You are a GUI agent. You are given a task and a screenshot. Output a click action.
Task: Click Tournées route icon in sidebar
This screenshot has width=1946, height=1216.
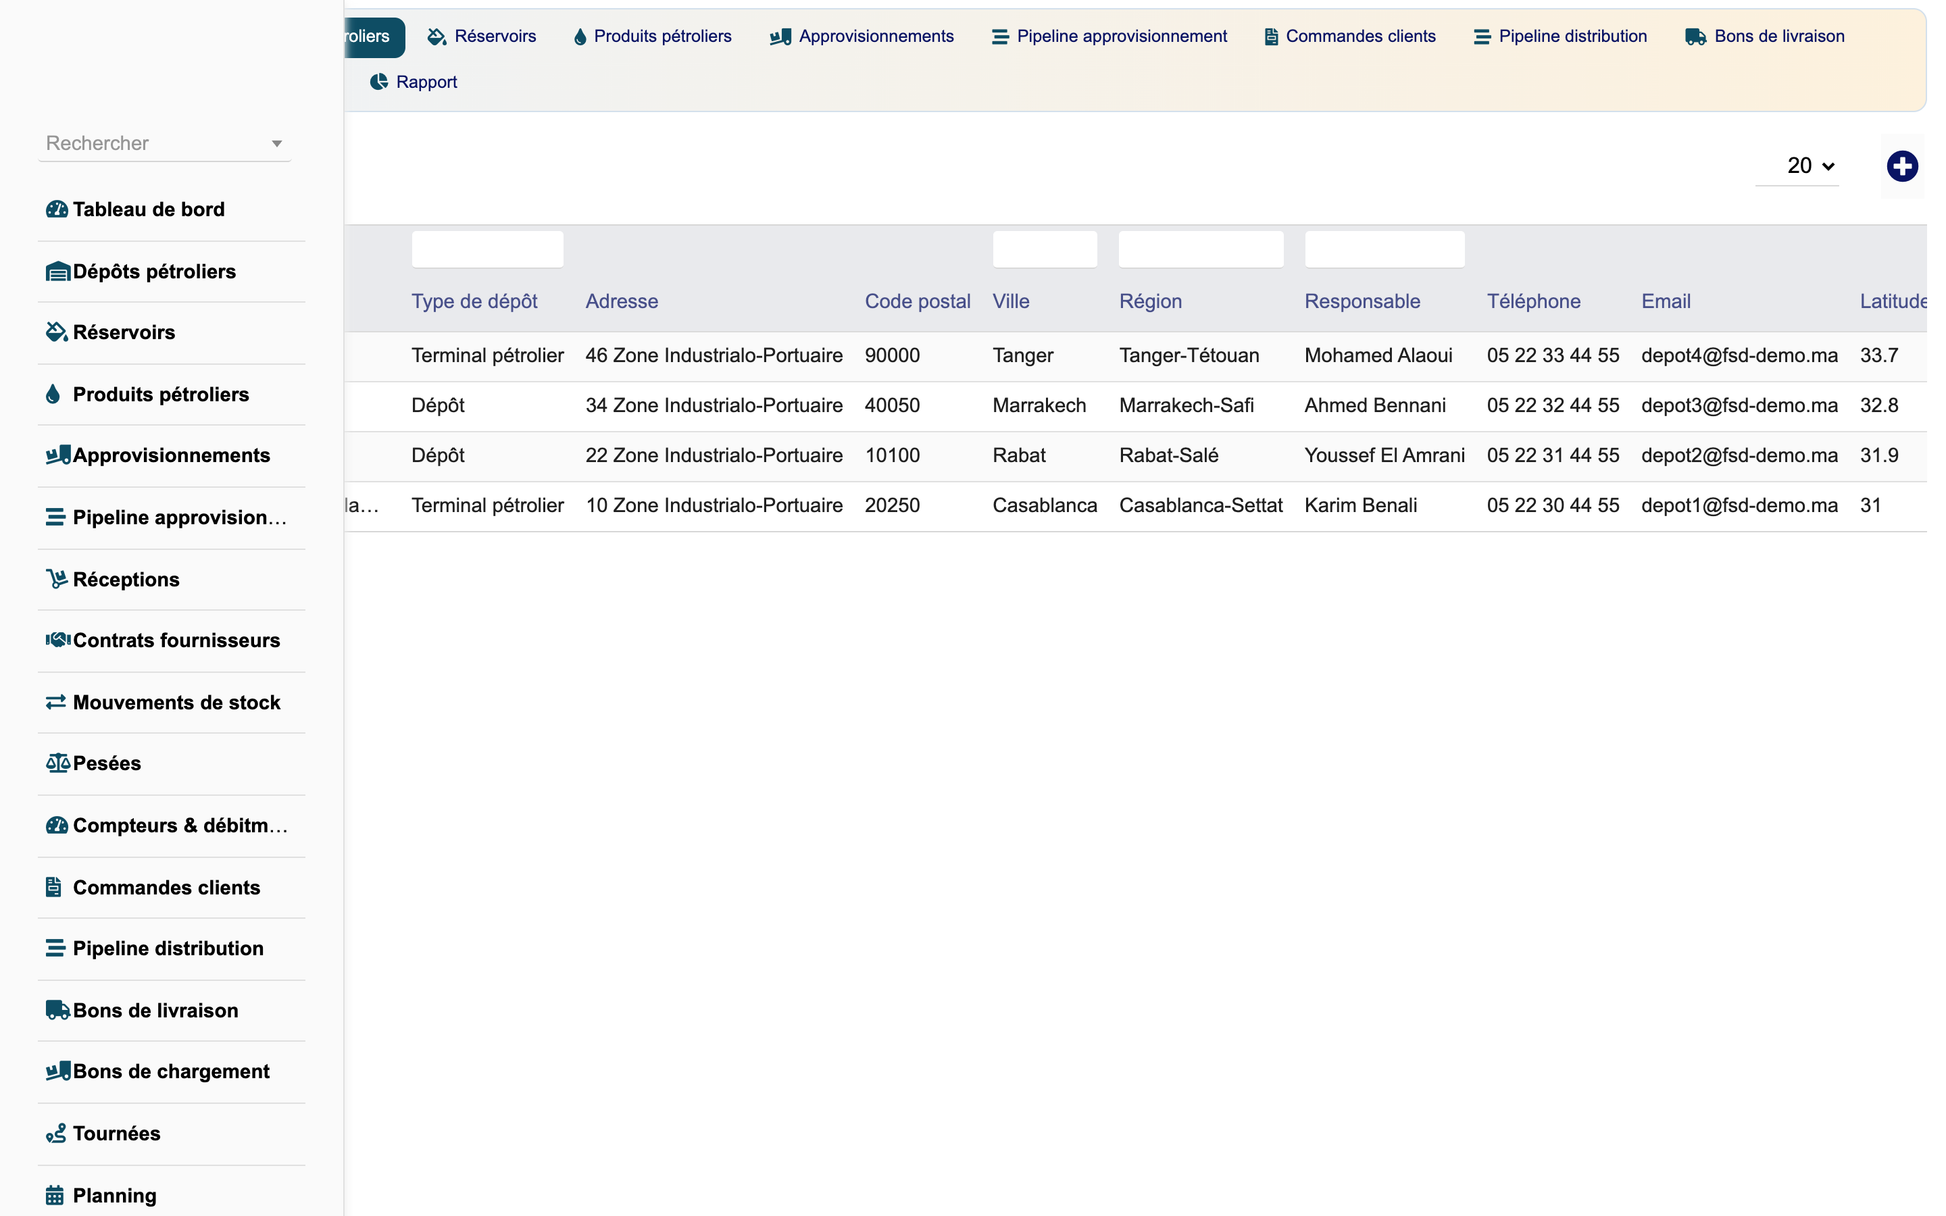(x=56, y=1133)
